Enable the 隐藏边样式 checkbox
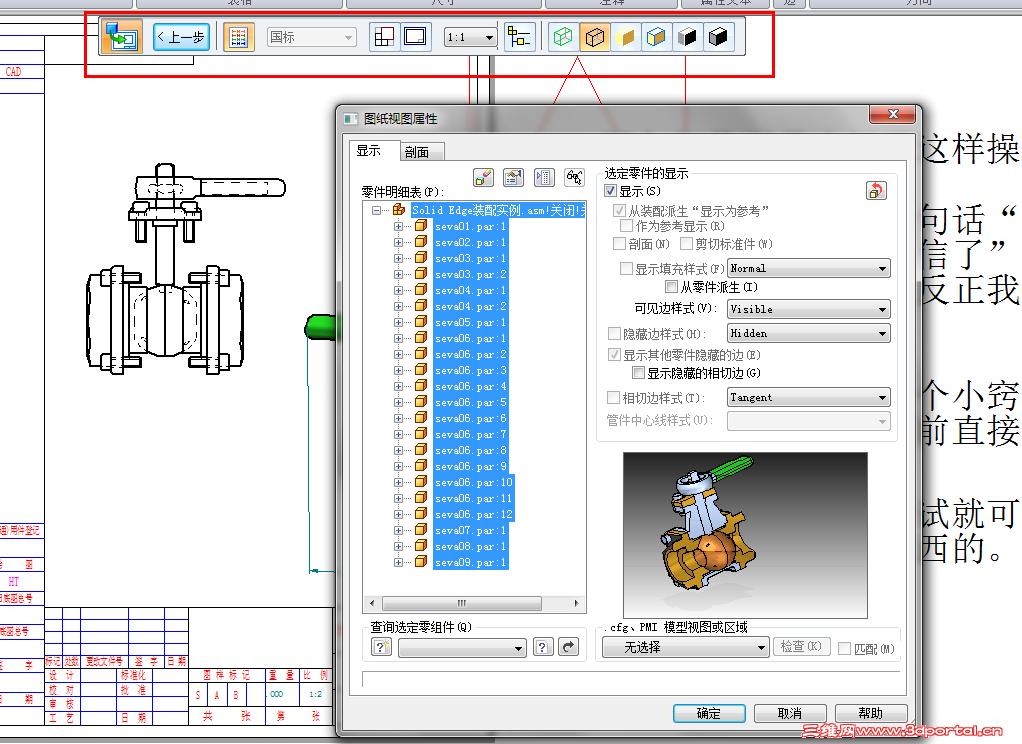1022x744 pixels. (x=613, y=334)
